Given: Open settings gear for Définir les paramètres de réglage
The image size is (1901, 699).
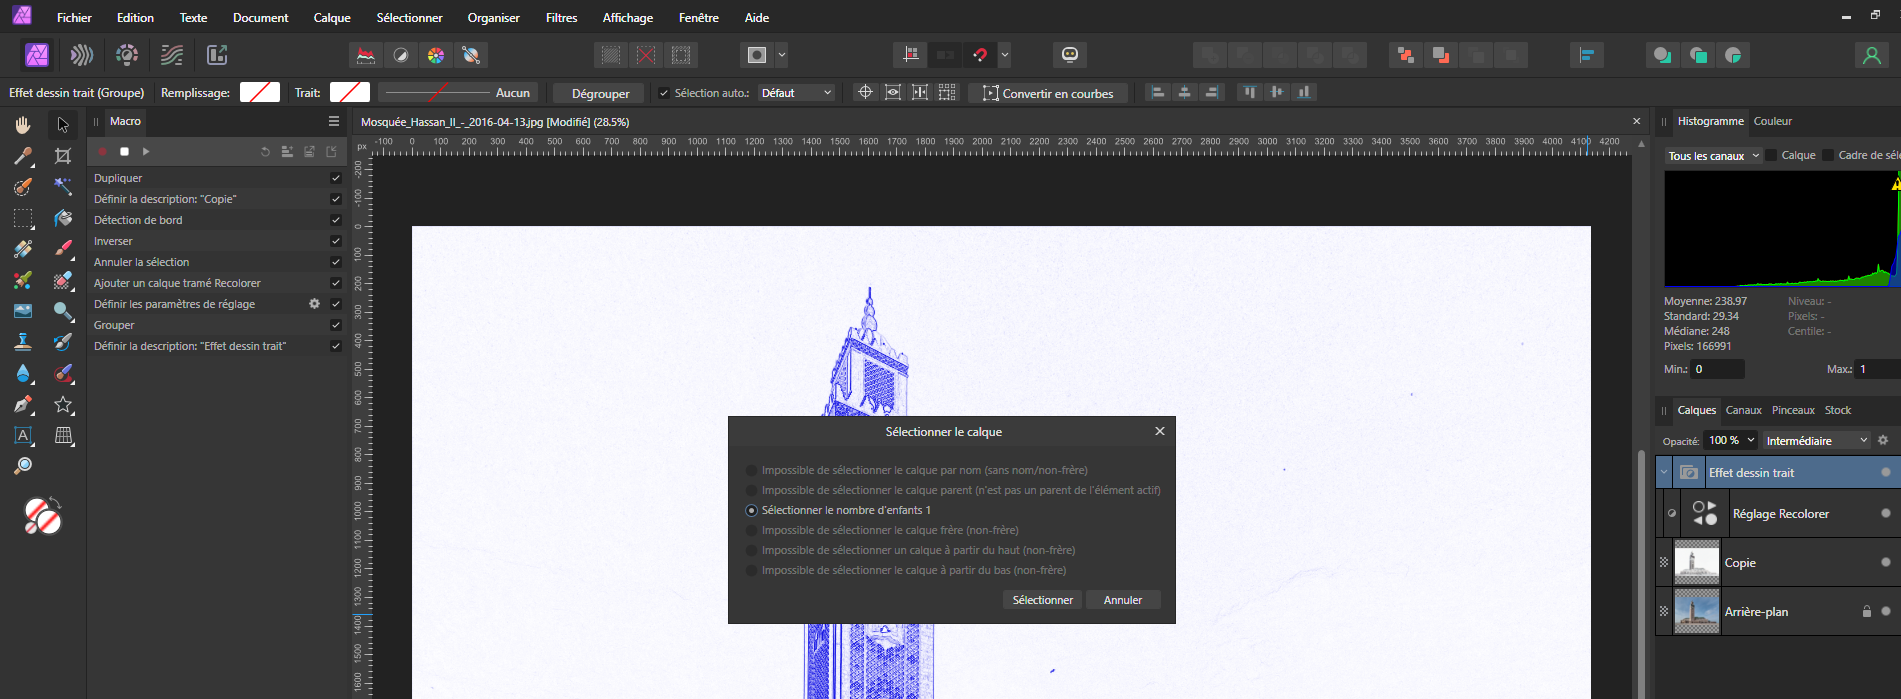Looking at the screenshot, I should (x=314, y=304).
